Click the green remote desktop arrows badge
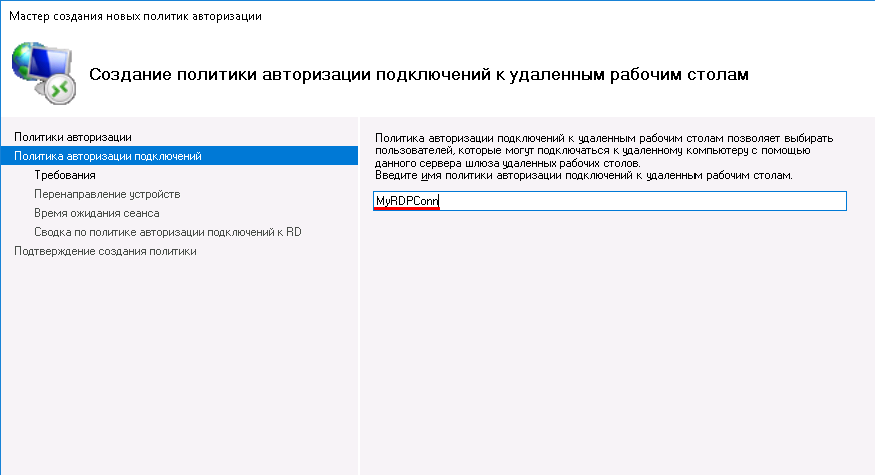The image size is (875, 475). [61, 89]
